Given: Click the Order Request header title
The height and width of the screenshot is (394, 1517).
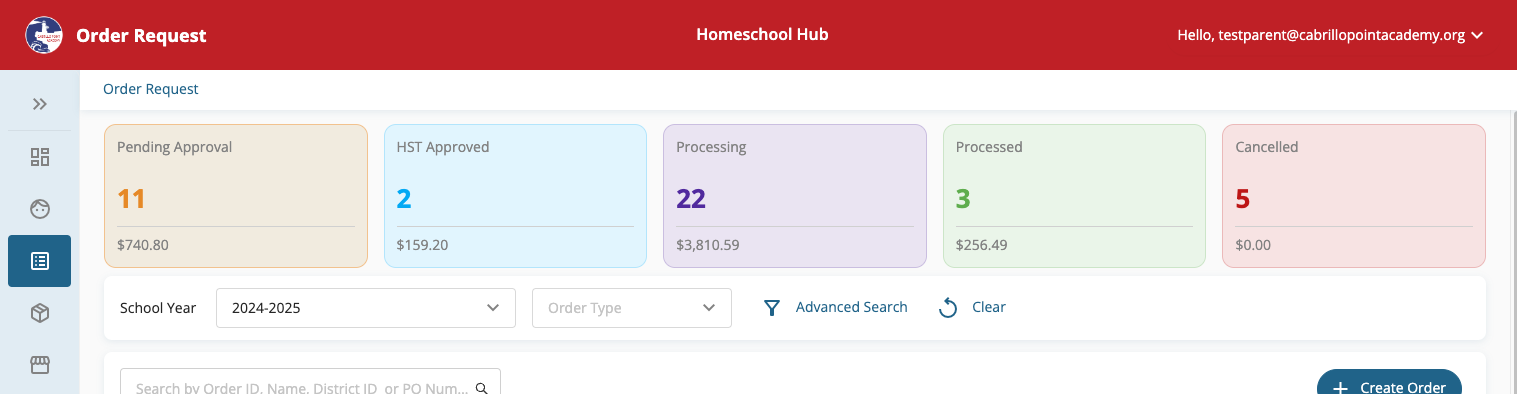Looking at the screenshot, I should point(141,35).
